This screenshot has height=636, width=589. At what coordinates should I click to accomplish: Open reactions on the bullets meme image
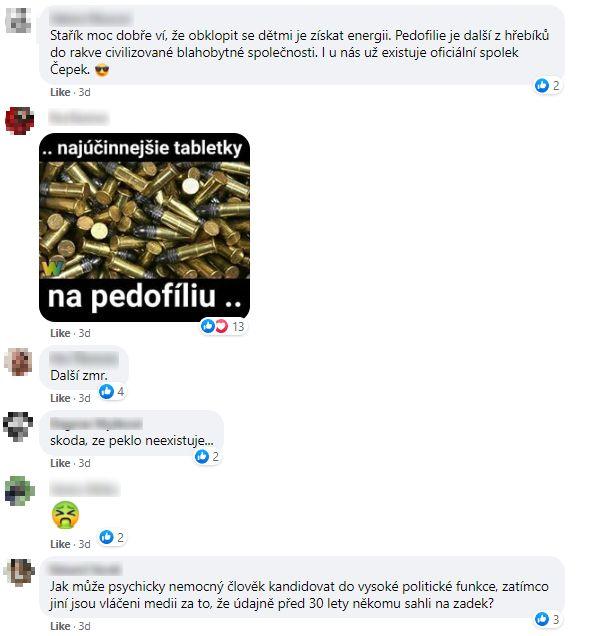(223, 326)
